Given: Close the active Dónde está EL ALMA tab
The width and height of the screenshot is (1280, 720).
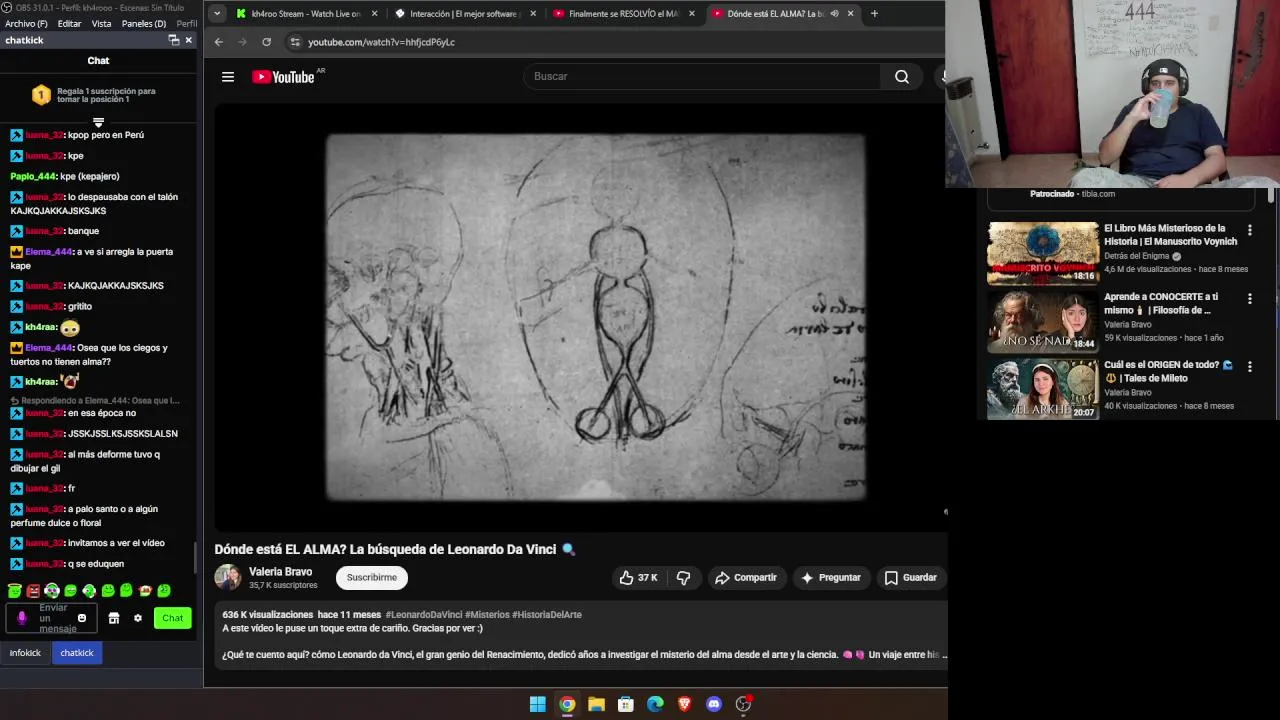Looking at the screenshot, I should (x=851, y=14).
